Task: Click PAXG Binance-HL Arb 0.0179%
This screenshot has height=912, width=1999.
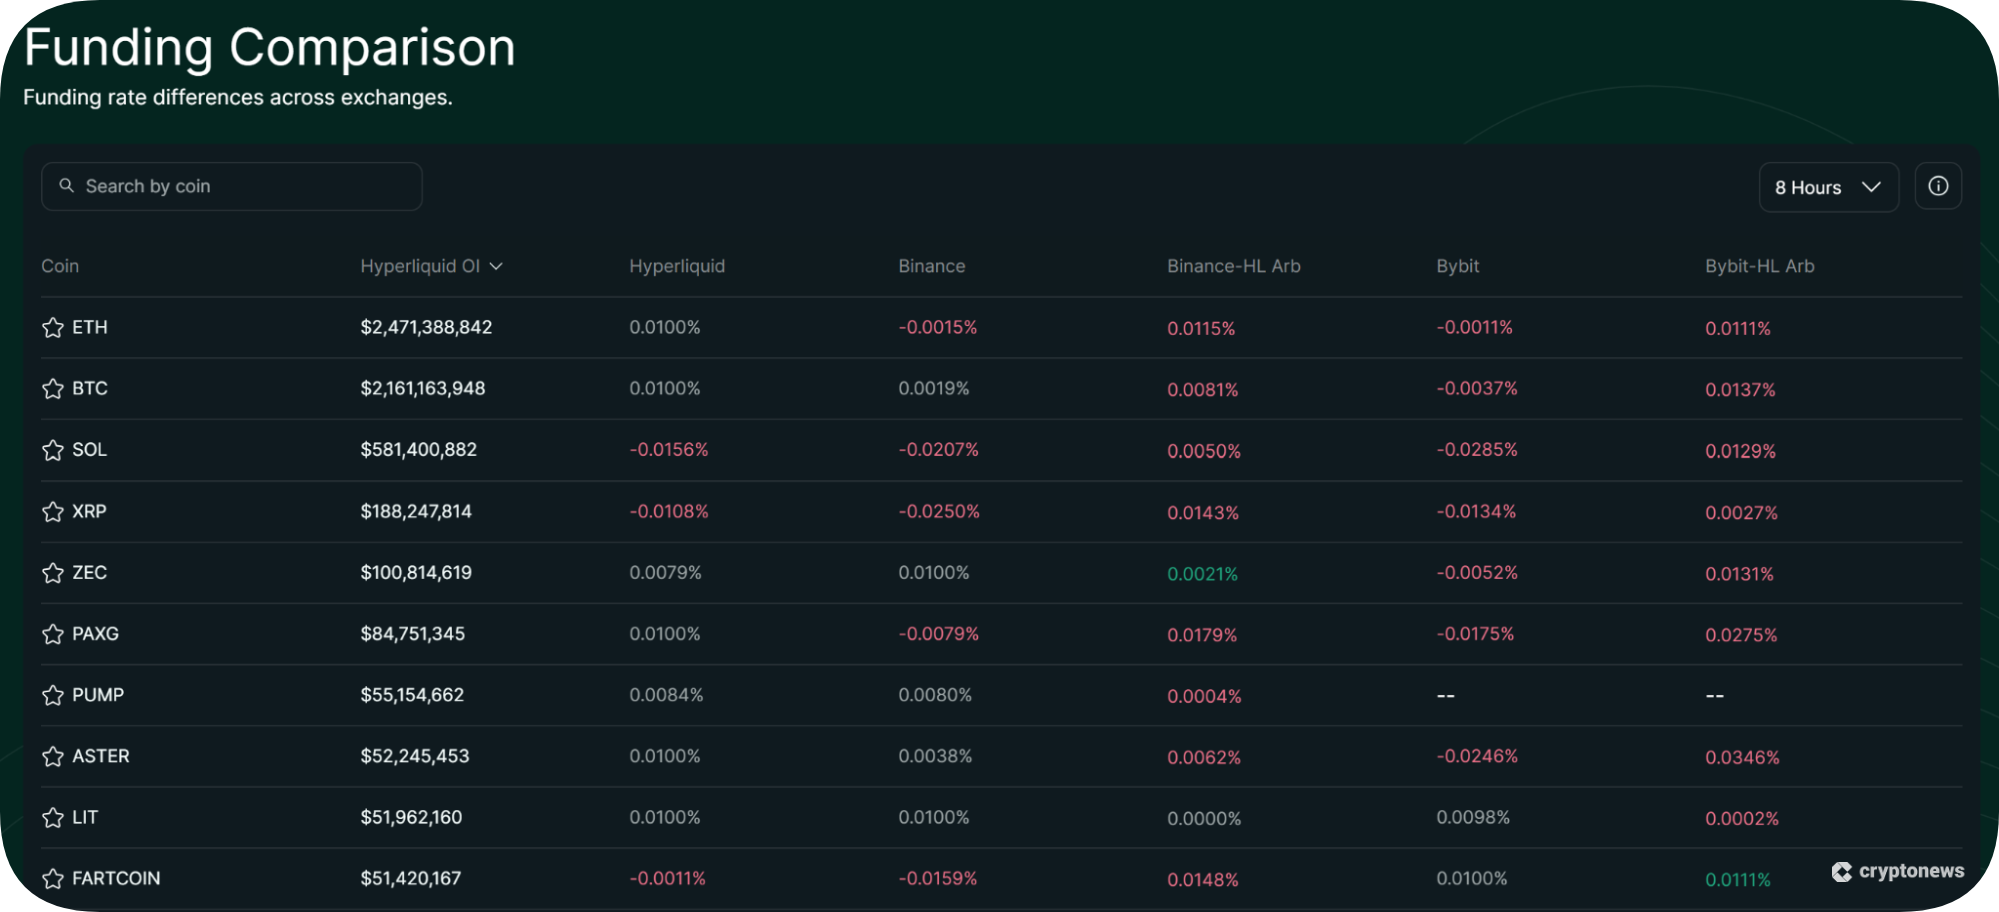Action: point(1202,634)
